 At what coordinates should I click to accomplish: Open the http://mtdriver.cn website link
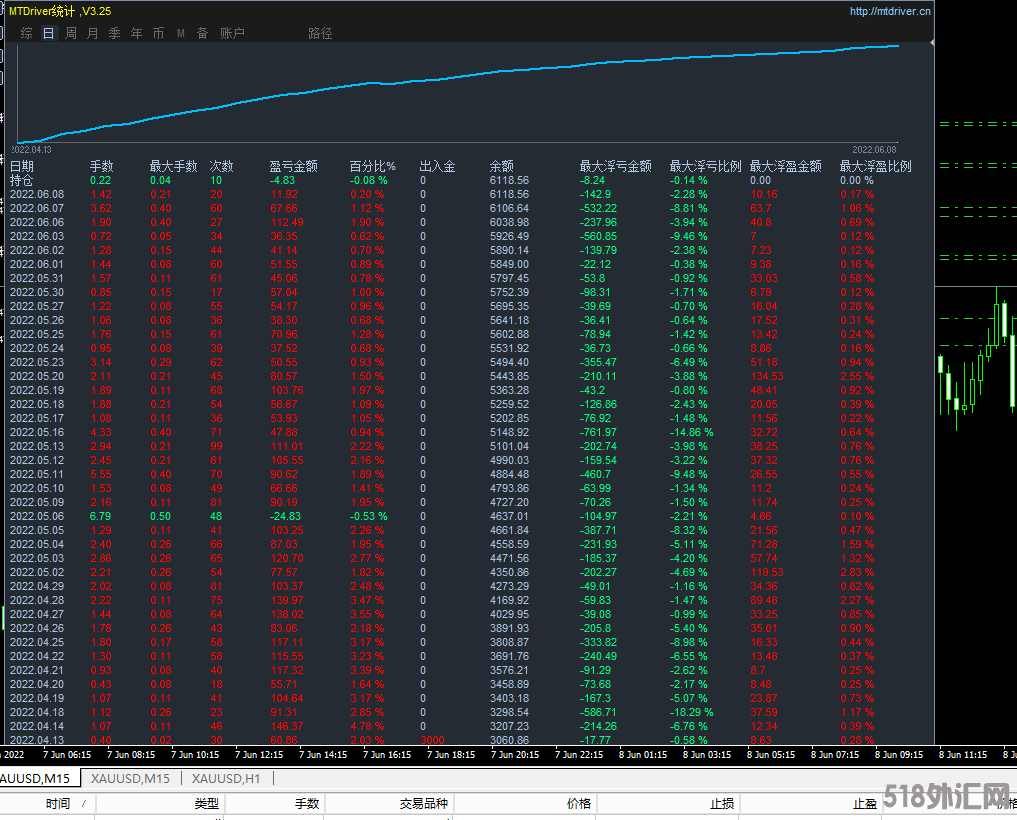(x=889, y=12)
